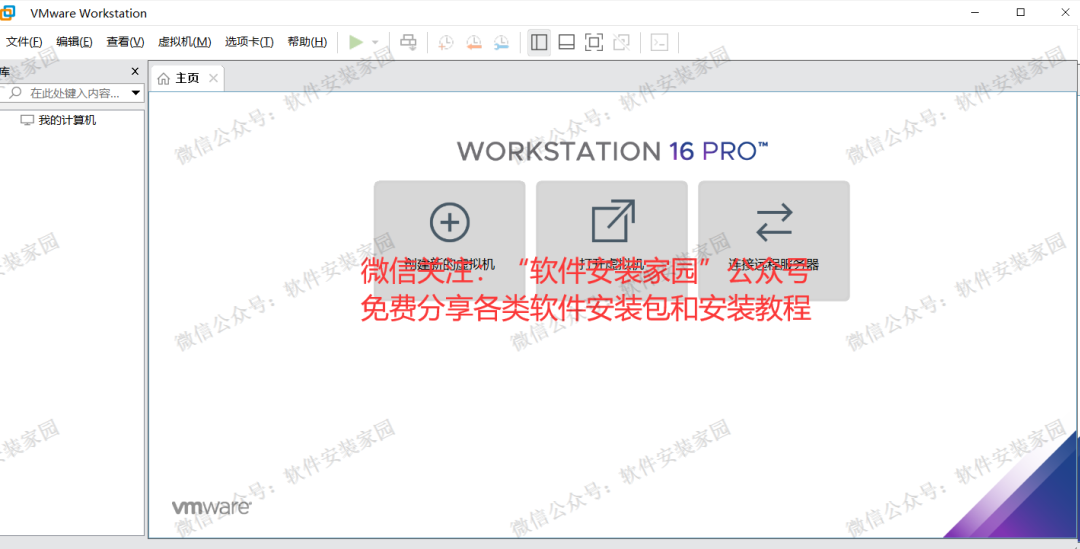
Task: Select 我的计算机 in the library tree
Action: click(68, 121)
